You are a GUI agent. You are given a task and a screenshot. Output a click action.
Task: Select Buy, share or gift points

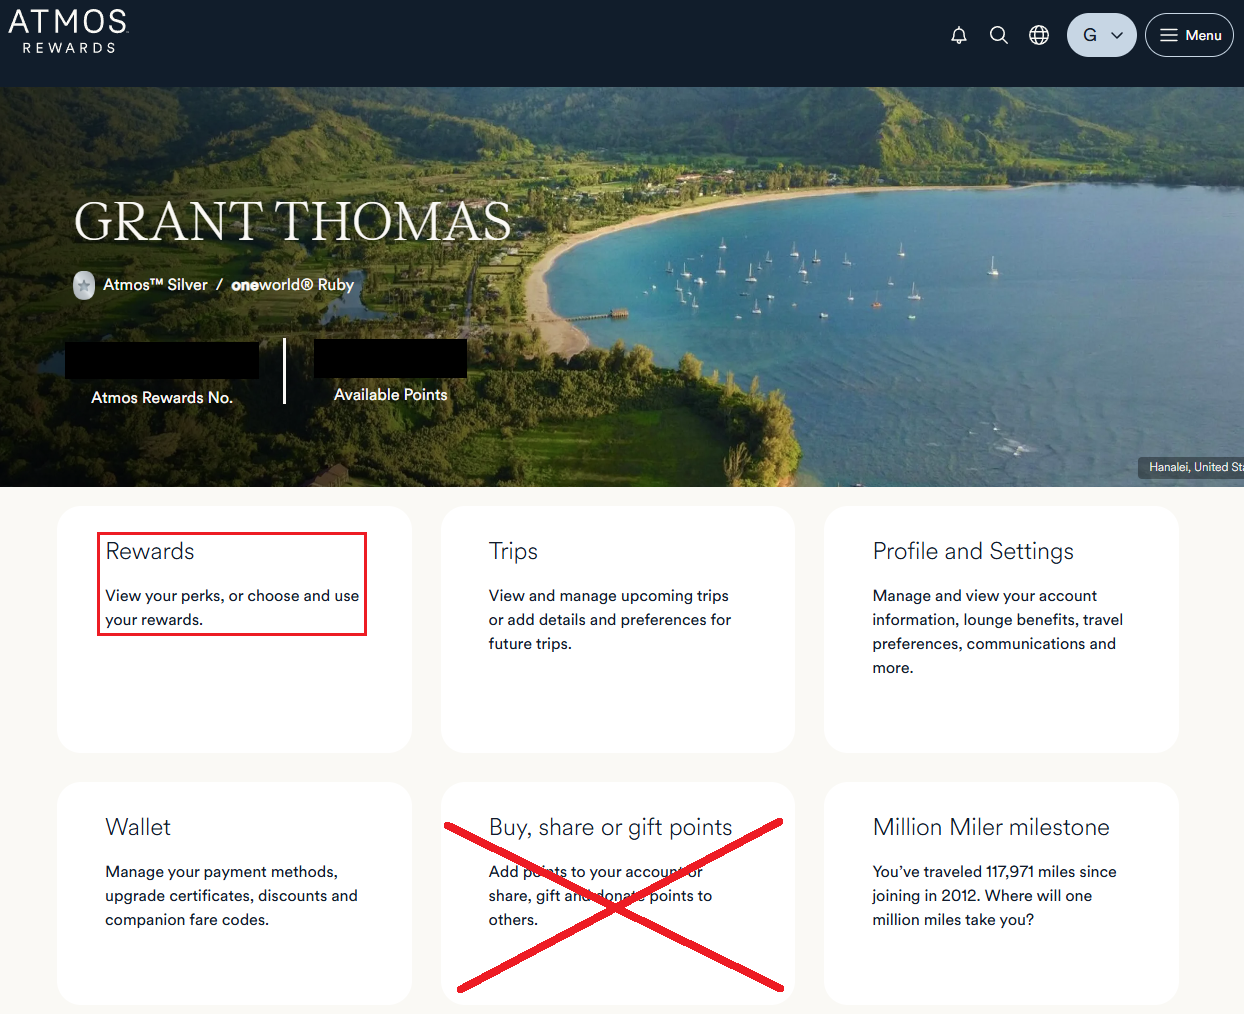[610, 827]
